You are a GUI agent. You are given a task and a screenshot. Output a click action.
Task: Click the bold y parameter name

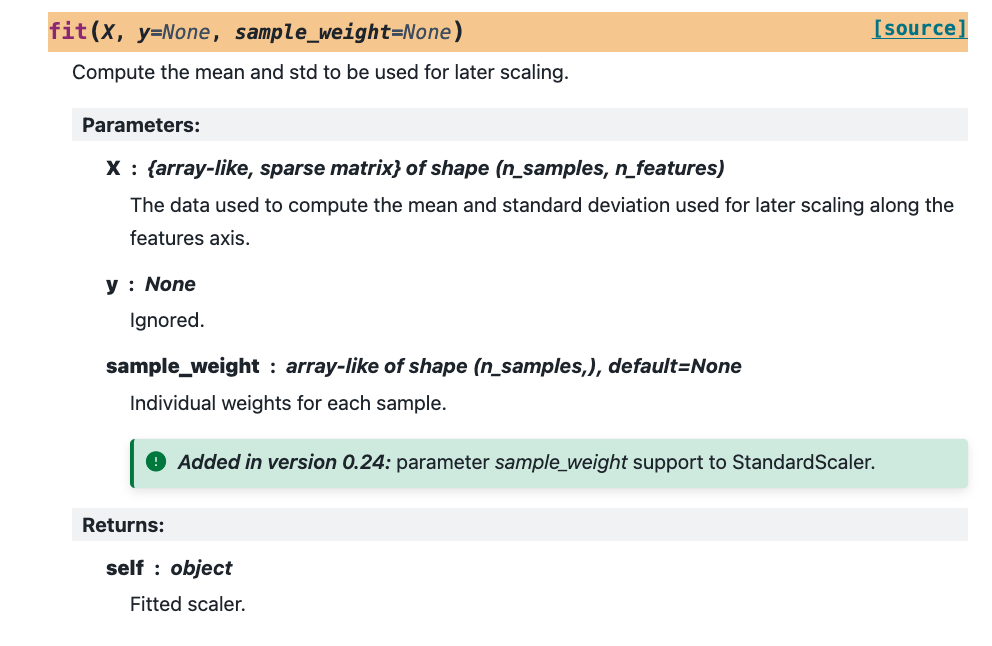click(x=112, y=284)
